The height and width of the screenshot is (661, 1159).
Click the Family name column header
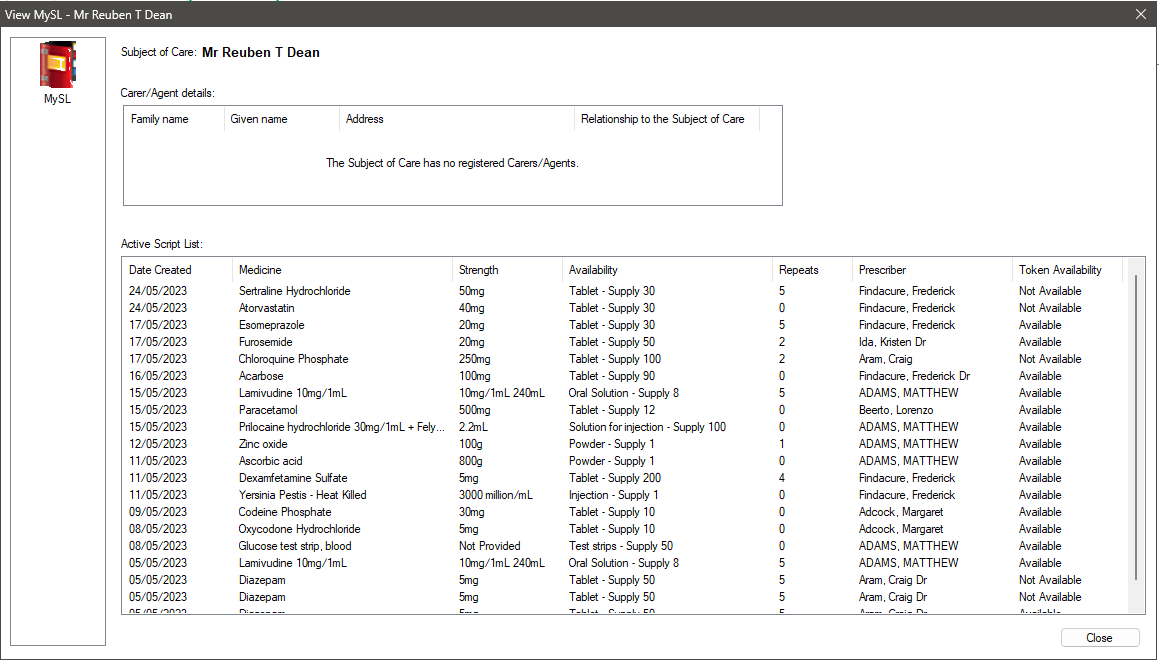pos(174,119)
